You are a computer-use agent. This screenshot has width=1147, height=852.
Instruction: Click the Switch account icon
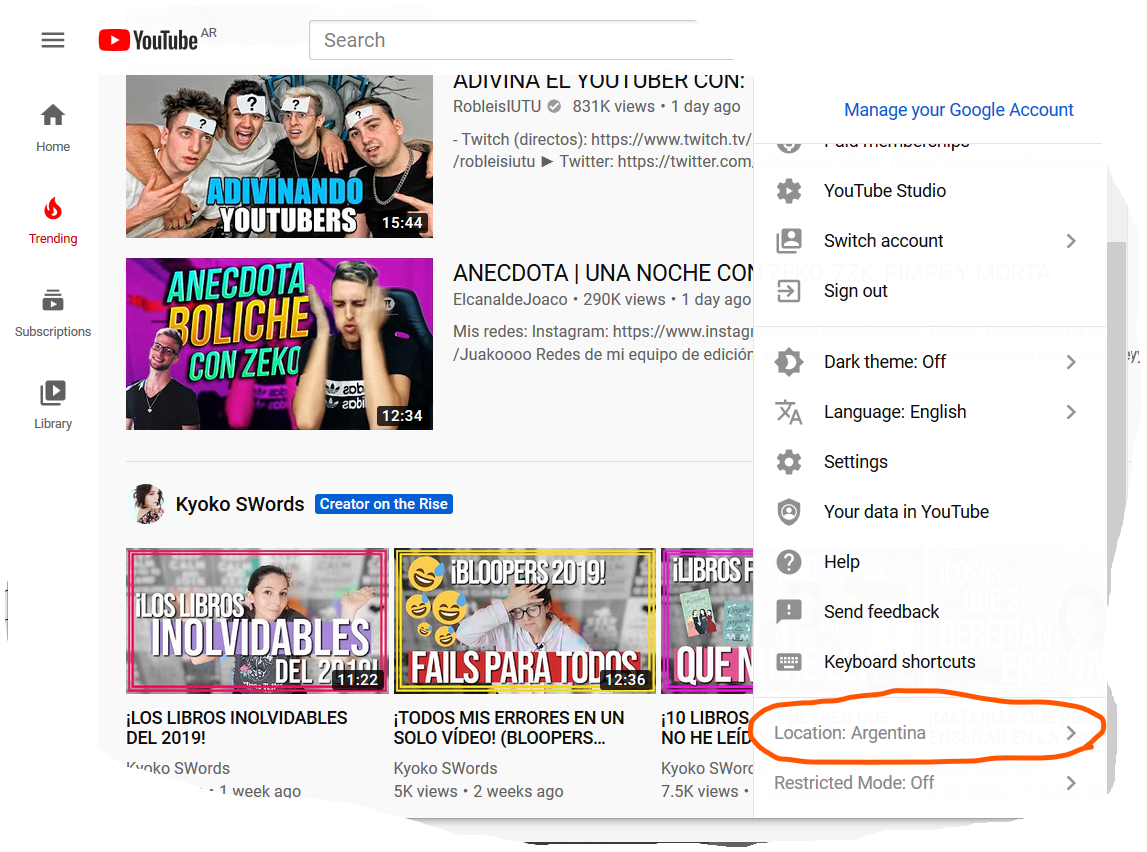point(789,241)
